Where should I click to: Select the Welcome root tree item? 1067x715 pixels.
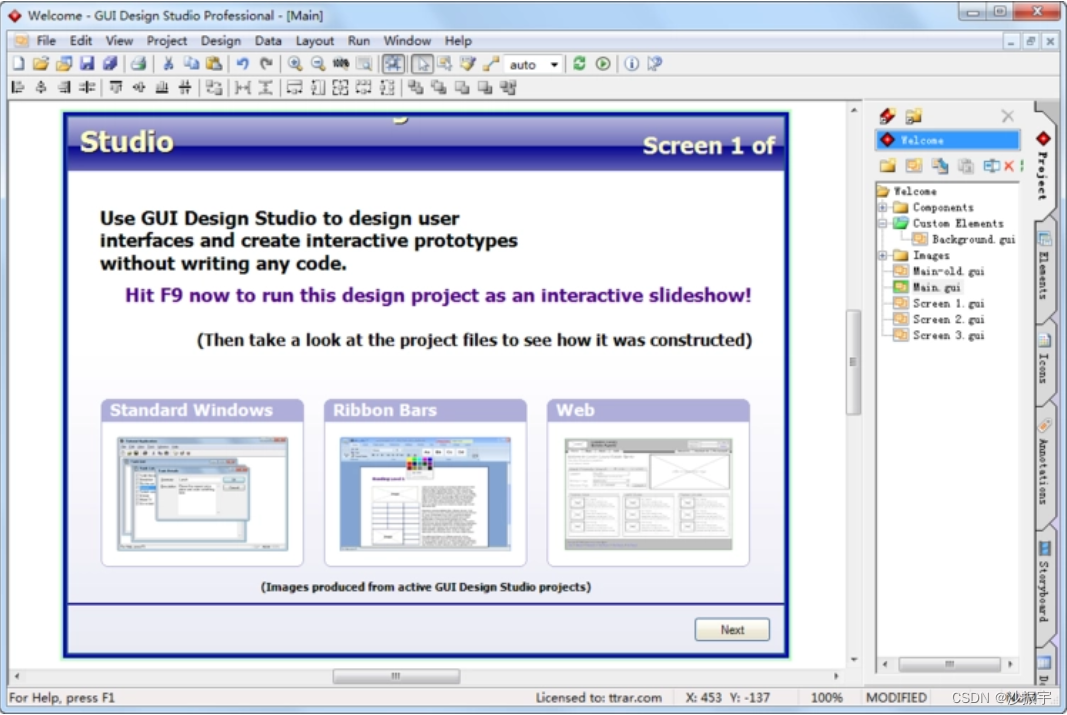(915, 192)
